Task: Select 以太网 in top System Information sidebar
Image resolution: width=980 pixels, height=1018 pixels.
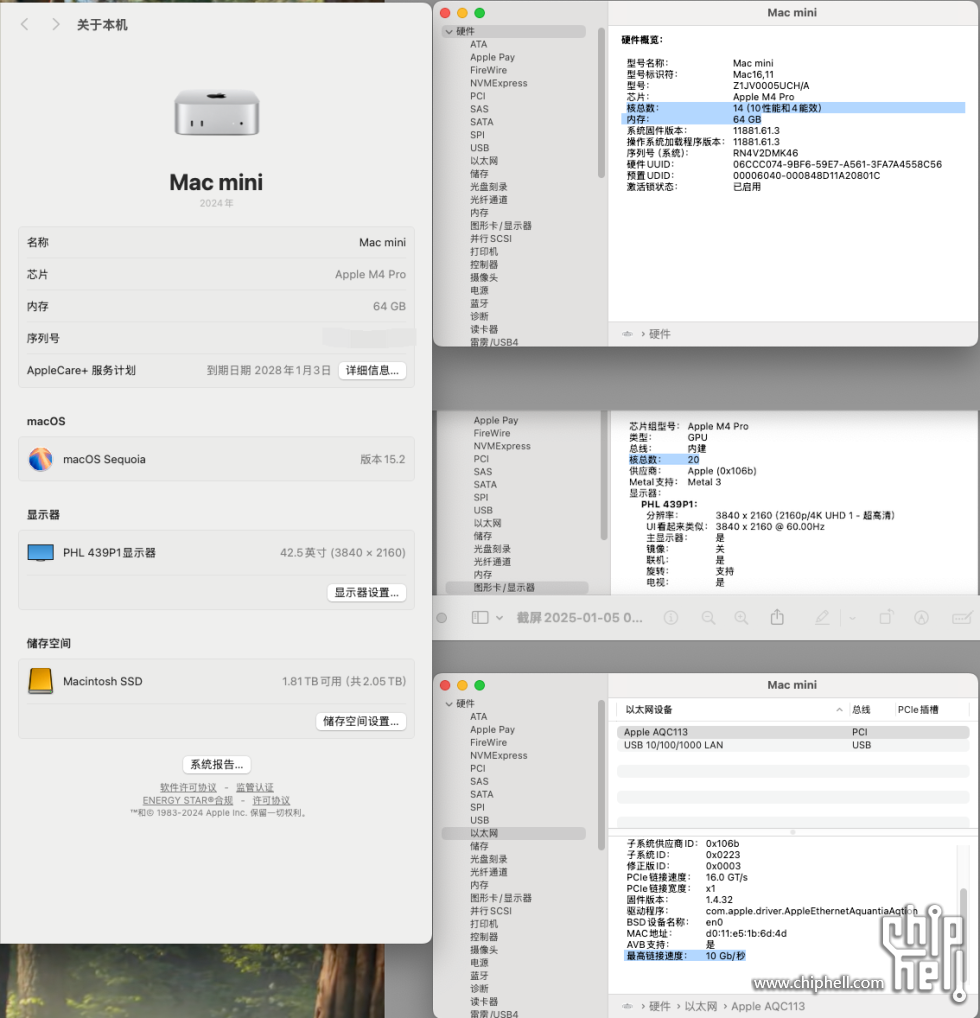Action: (x=484, y=160)
